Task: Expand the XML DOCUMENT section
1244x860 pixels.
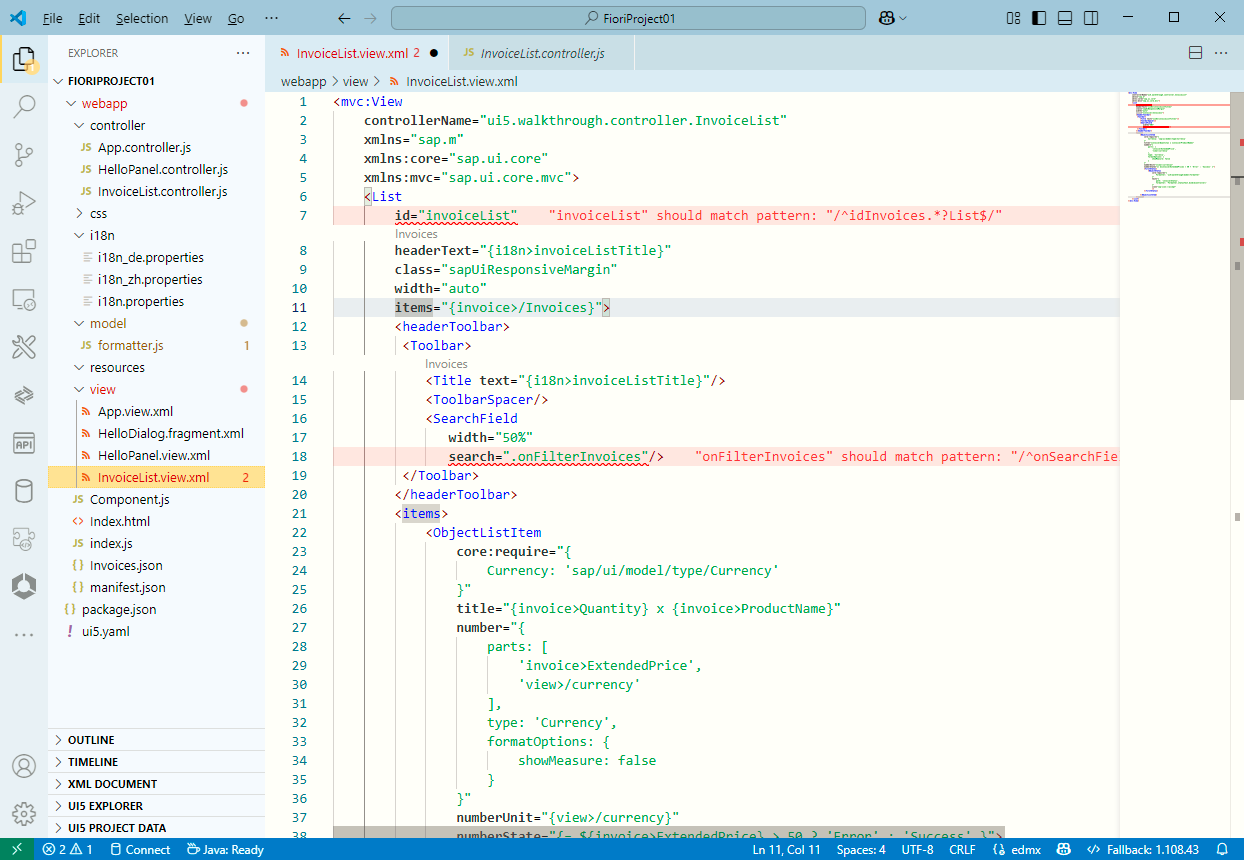Action: (x=156, y=784)
